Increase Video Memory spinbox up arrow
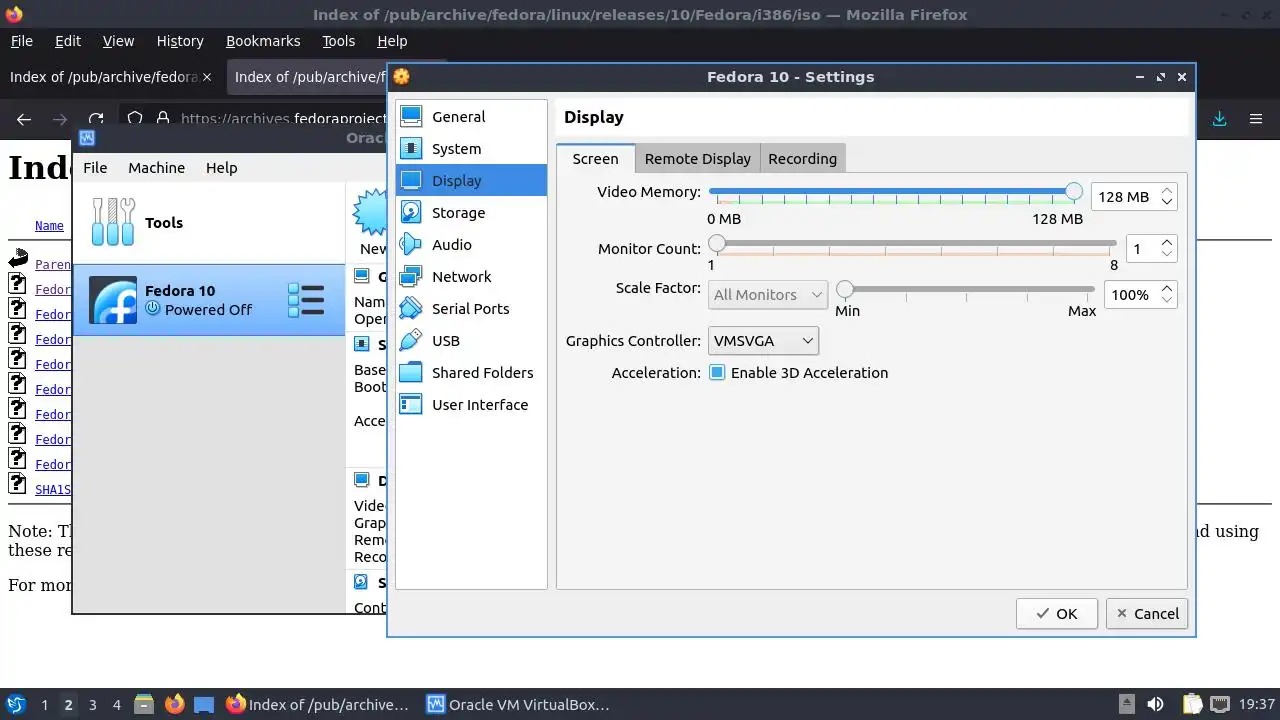Viewport: 1280px width, 720px height. coord(1166,190)
